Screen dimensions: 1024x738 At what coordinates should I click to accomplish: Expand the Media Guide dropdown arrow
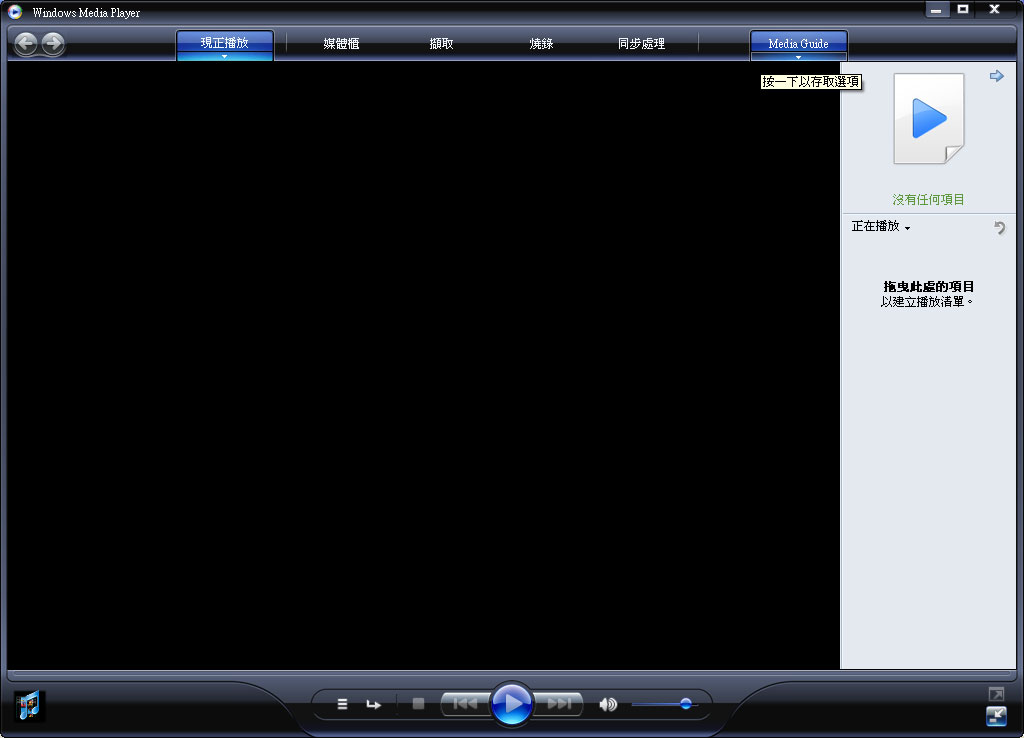click(799, 57)
